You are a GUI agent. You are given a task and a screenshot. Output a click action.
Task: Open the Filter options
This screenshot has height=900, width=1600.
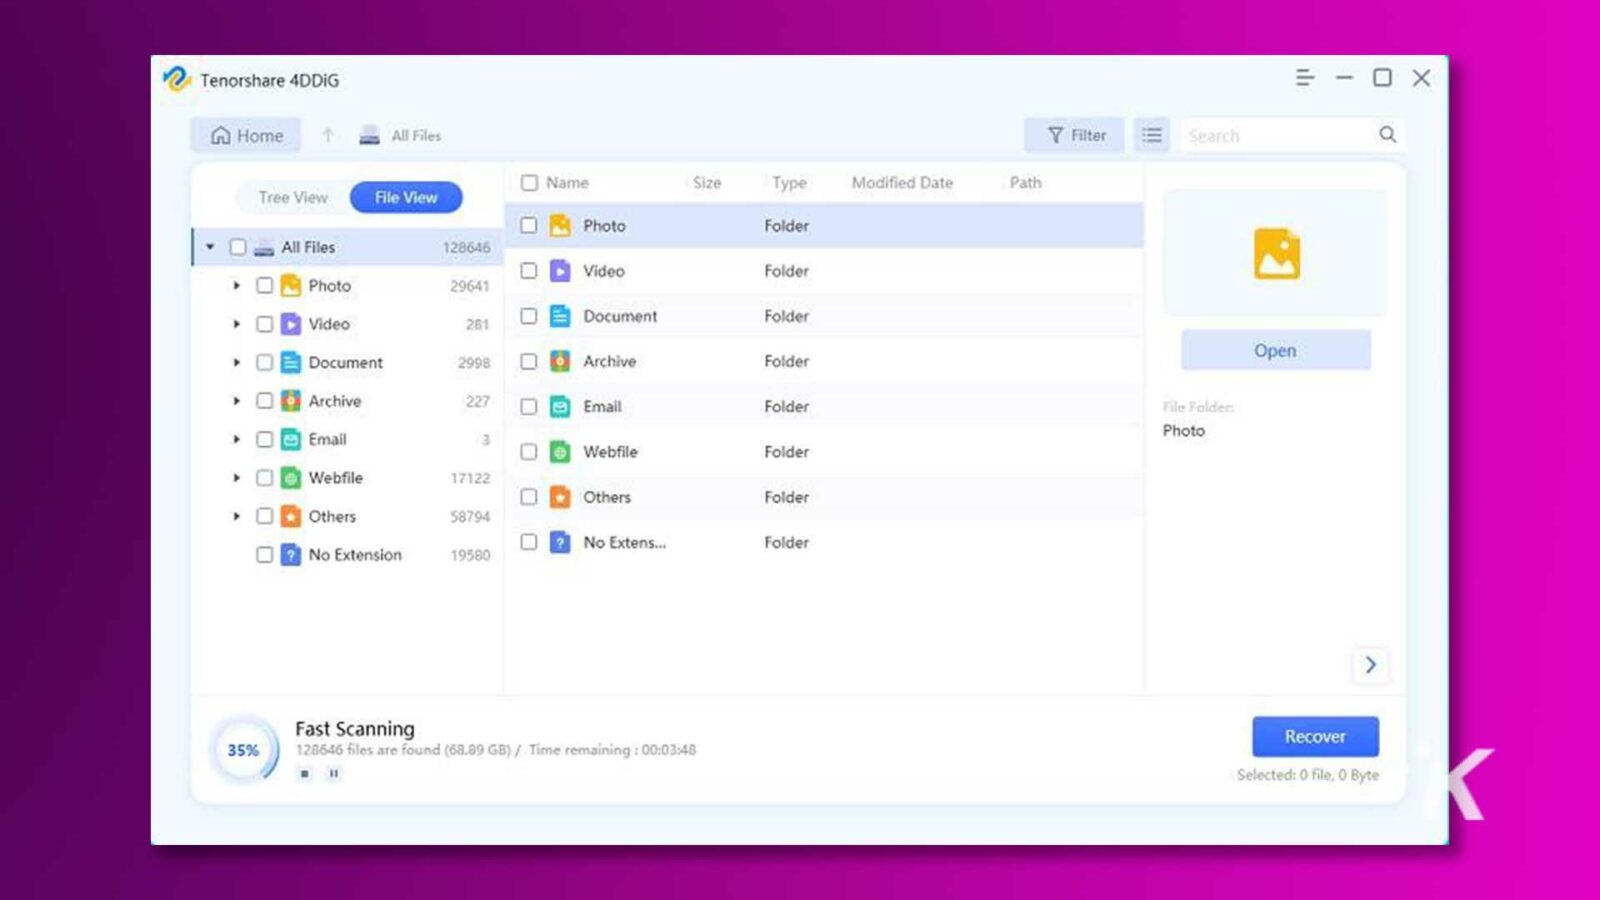pos(1075,135)
